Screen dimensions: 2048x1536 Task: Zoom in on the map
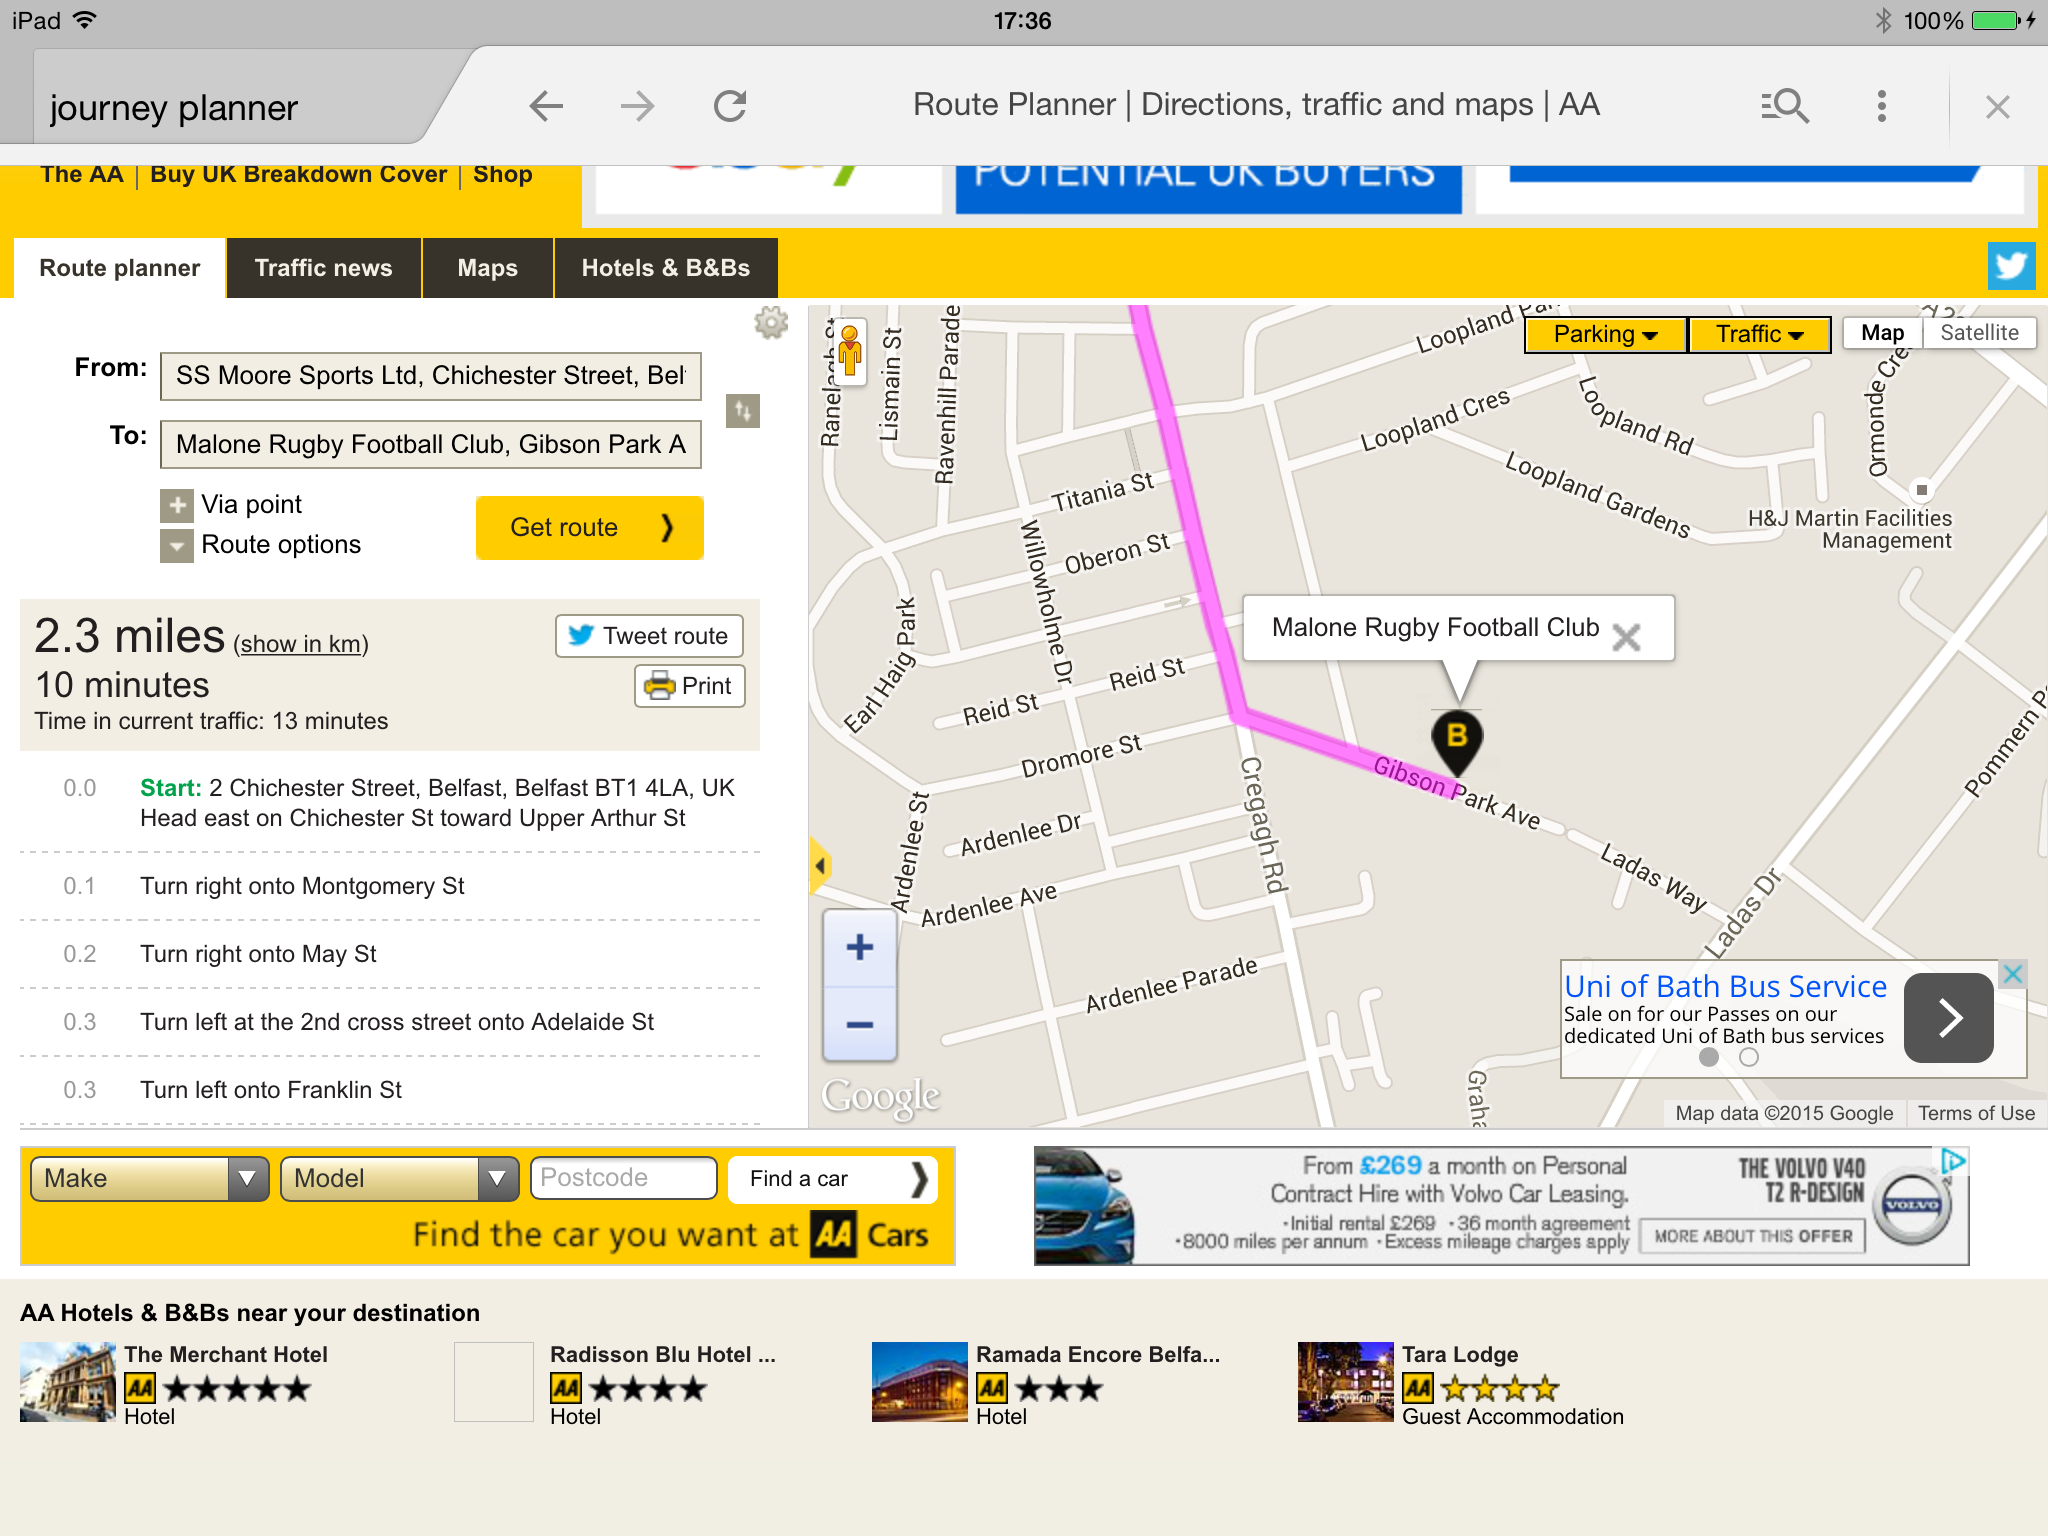[x=860, y=946]
